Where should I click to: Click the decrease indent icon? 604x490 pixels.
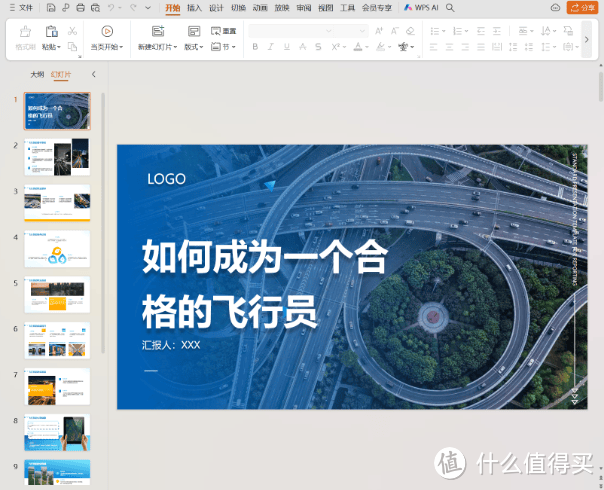tap(481, 31)
